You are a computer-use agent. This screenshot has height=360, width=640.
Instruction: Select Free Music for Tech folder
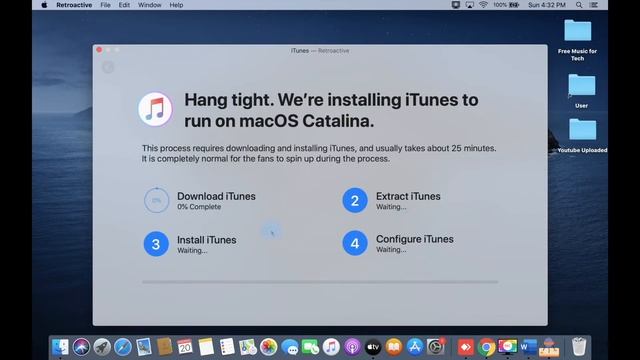tap(578, 40)
